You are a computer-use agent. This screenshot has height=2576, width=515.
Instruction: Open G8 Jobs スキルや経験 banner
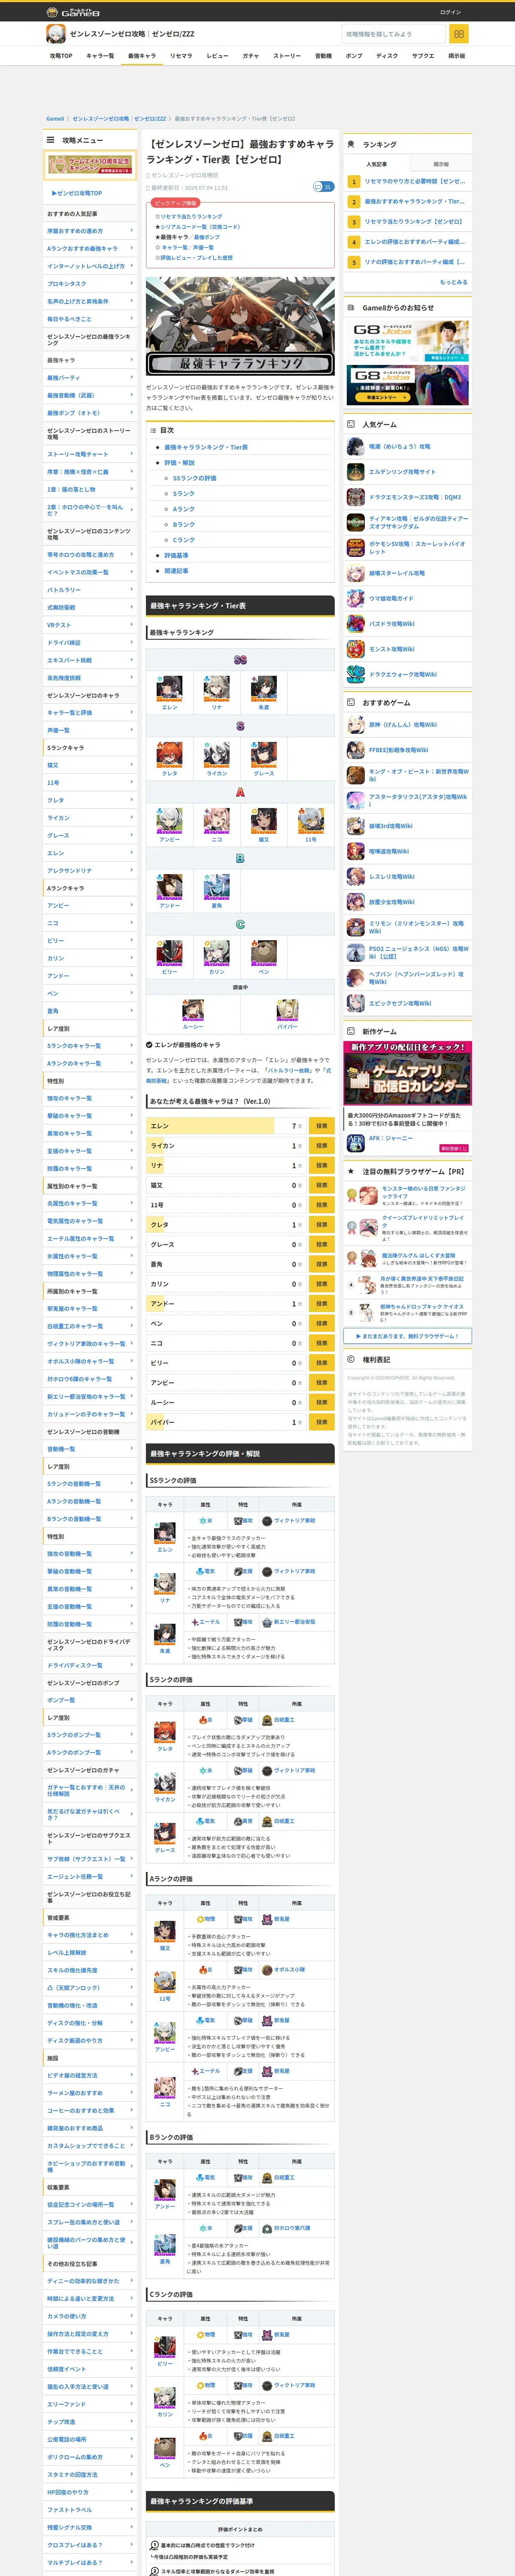coord(408,341)
